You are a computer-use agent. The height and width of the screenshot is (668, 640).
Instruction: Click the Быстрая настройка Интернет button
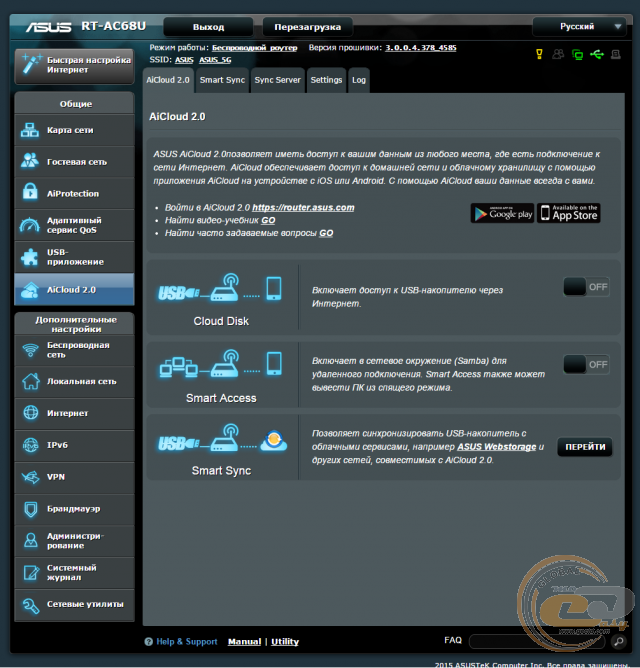pyautogui.click(x=75, y=65)
